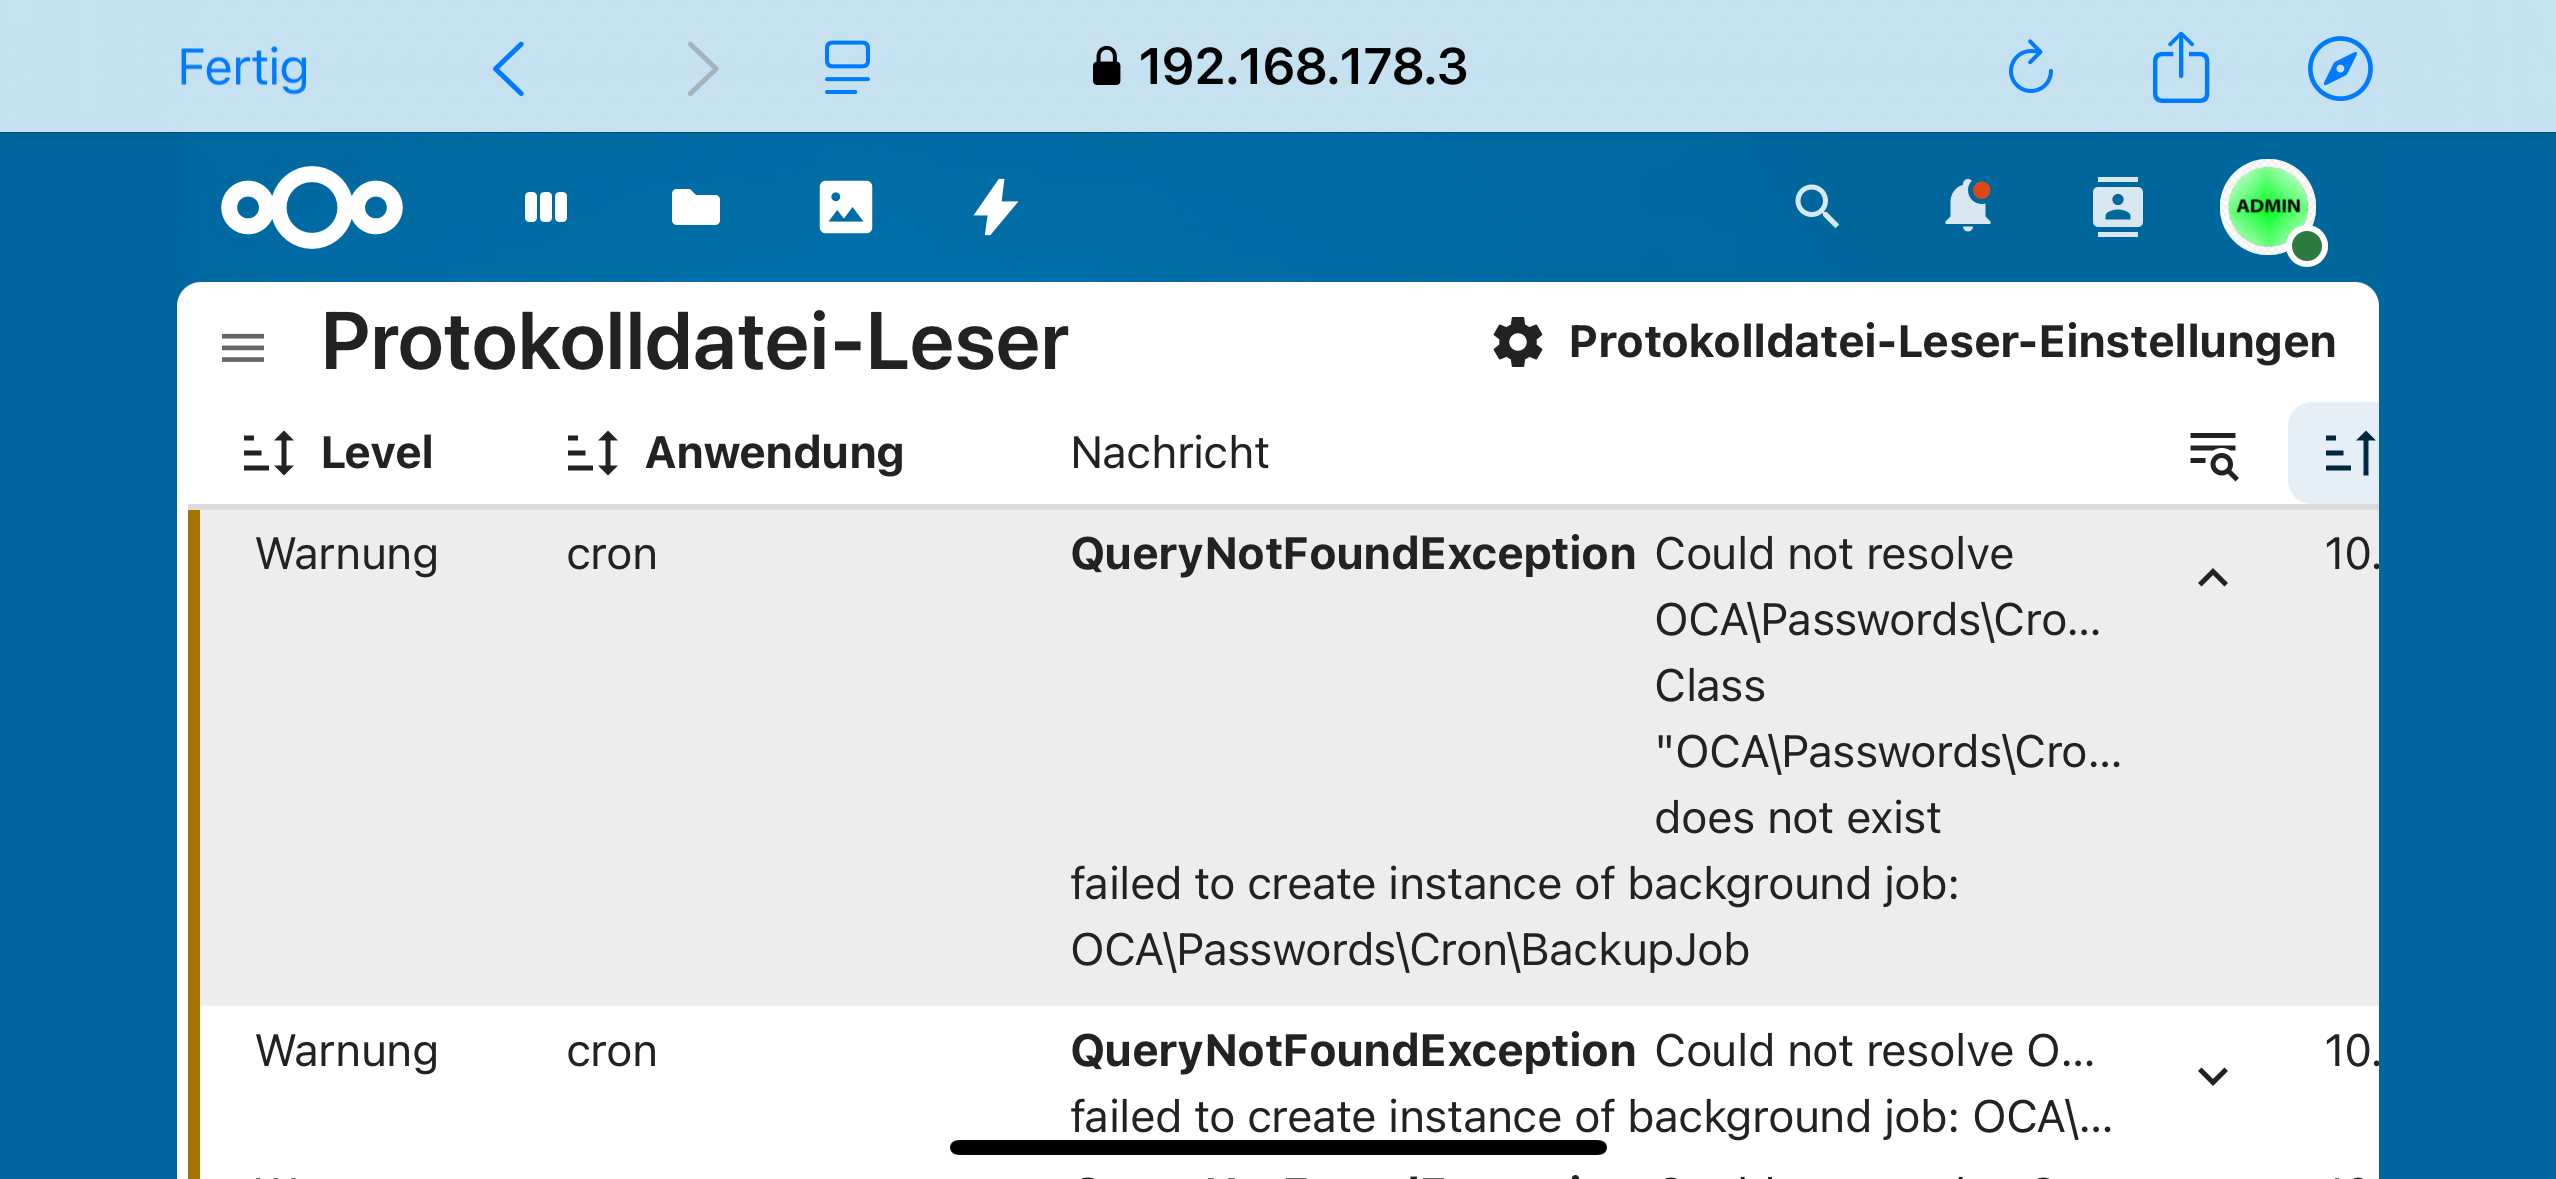
Task: Open the Contacts menu icon
Action: 2117,207
